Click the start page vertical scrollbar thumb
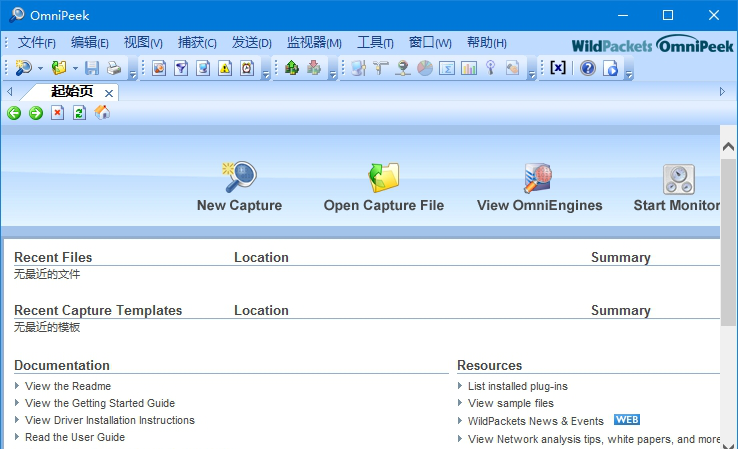738x466 pixels. (x=729, y=242)
